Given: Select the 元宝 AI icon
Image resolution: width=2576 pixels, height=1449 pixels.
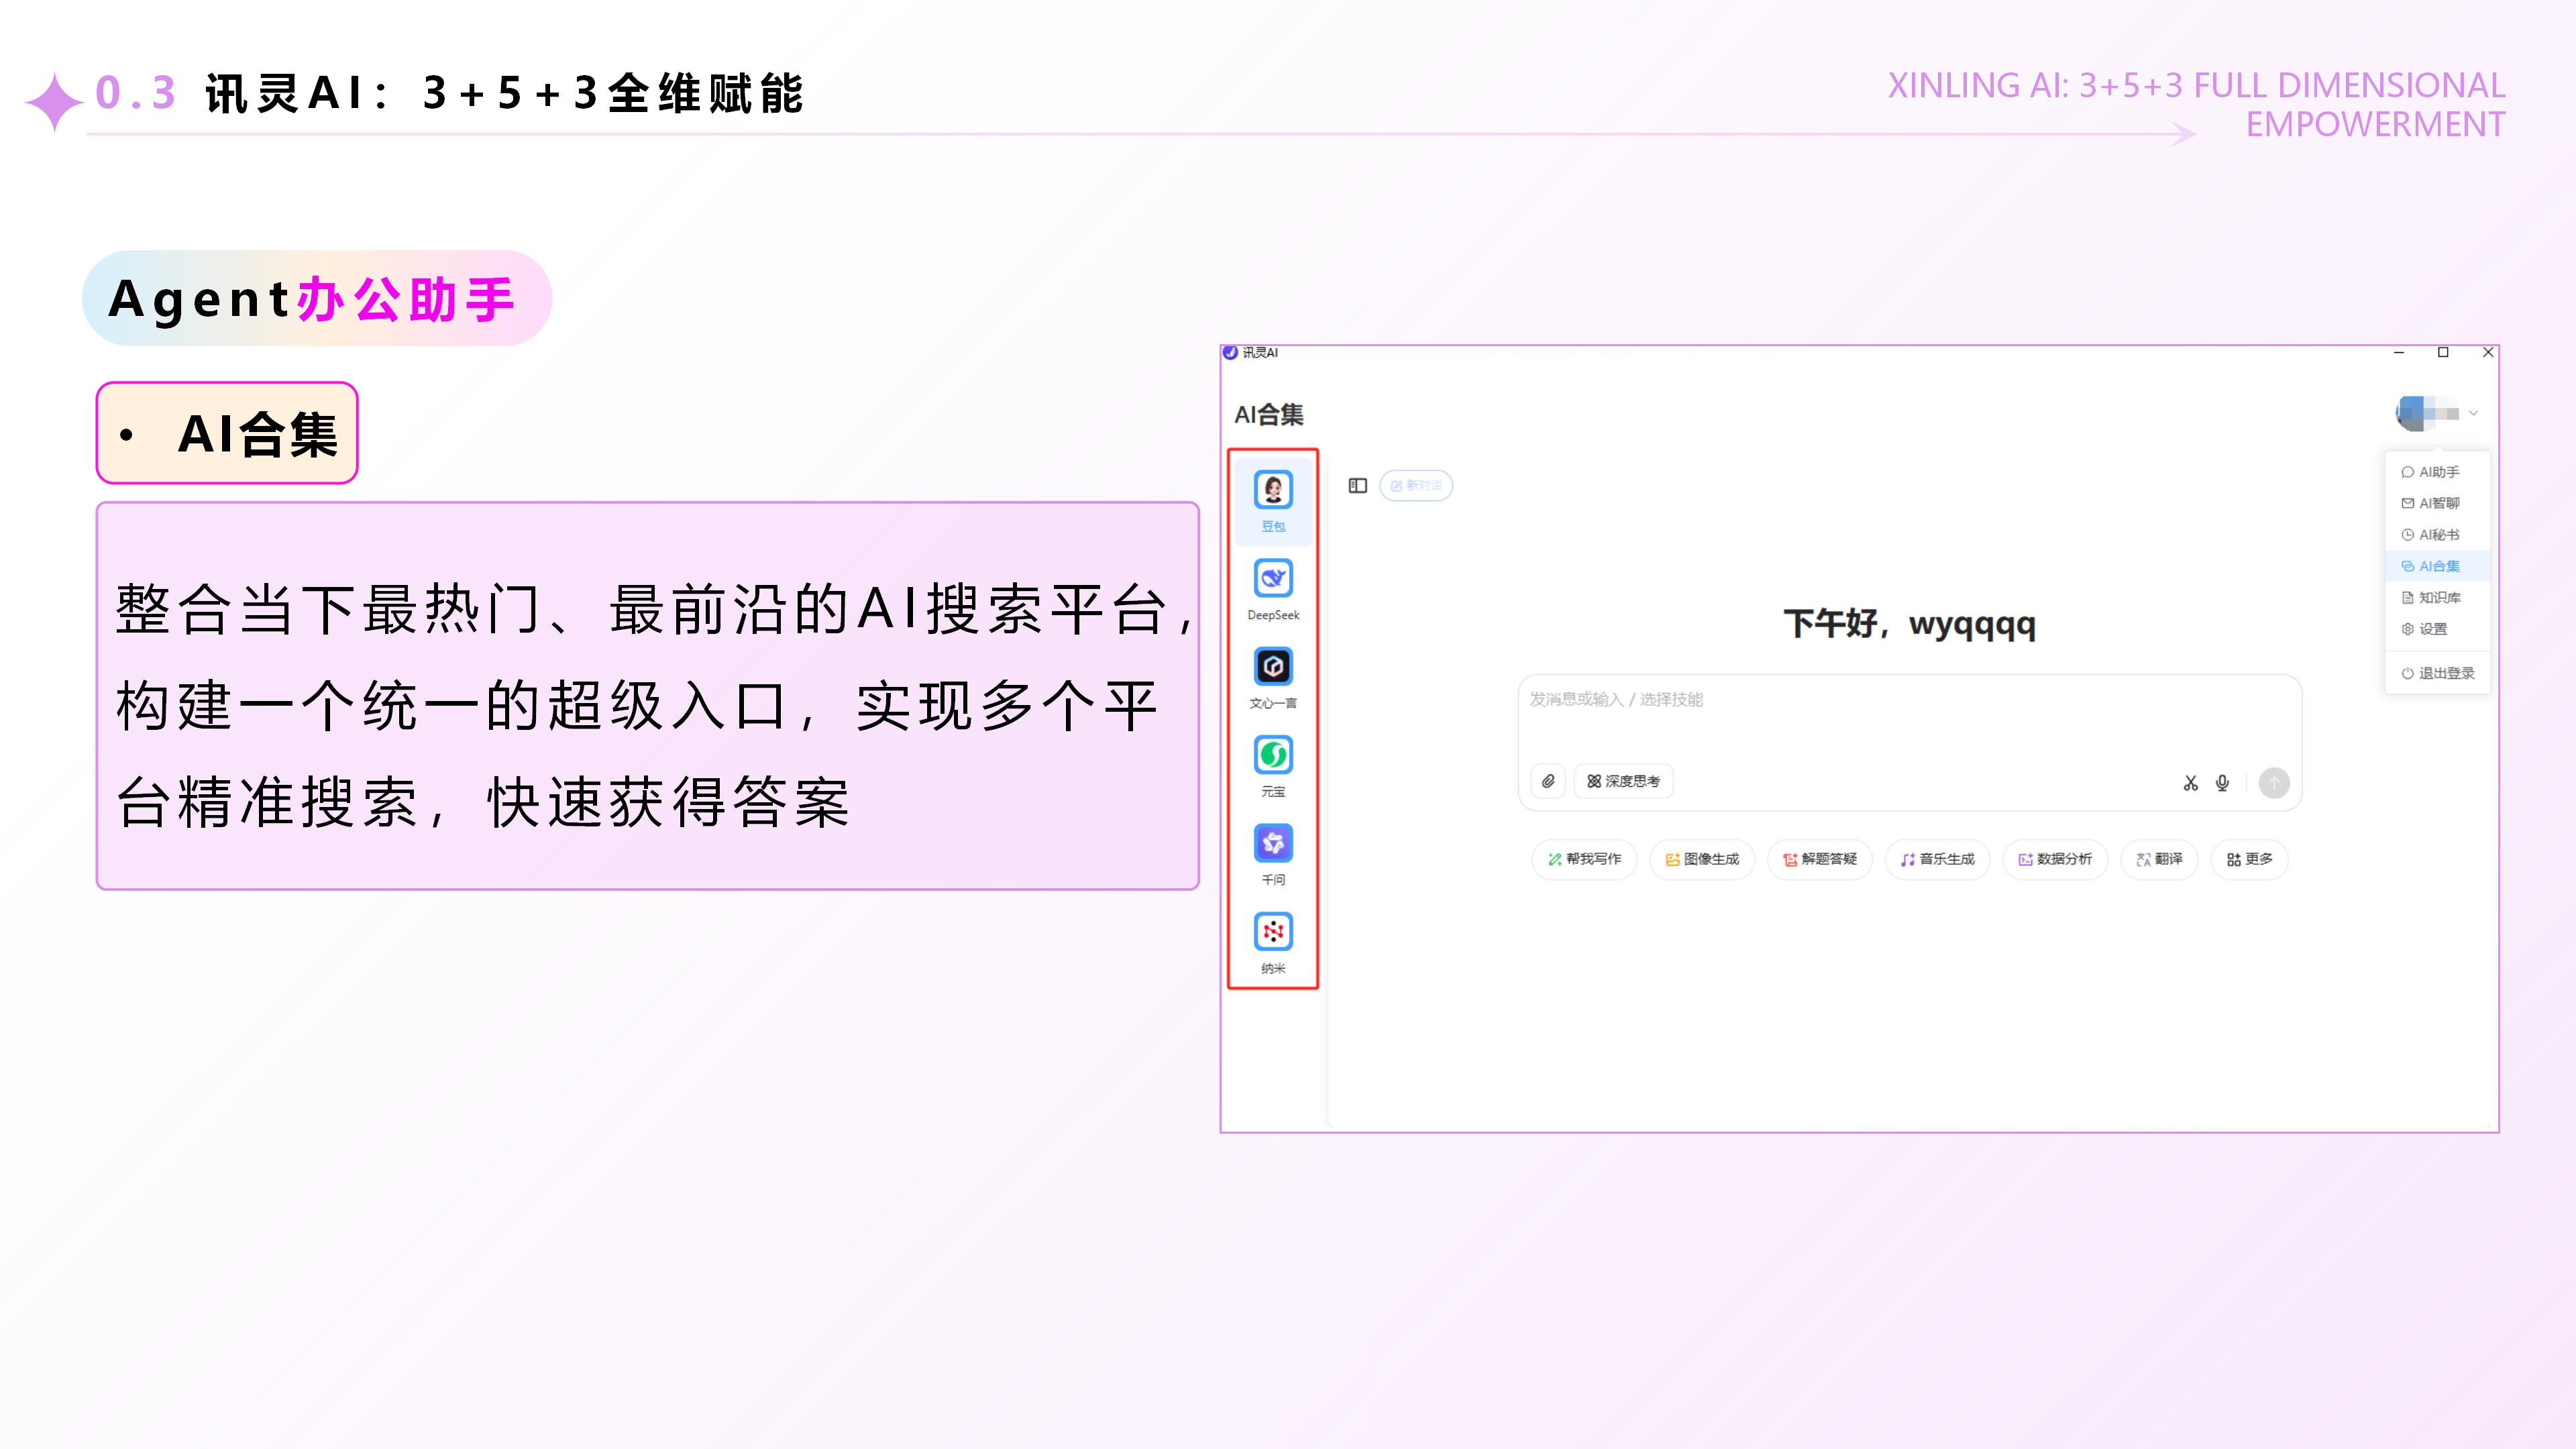Looking at the screenshot, I should [x=1273, y=756].
